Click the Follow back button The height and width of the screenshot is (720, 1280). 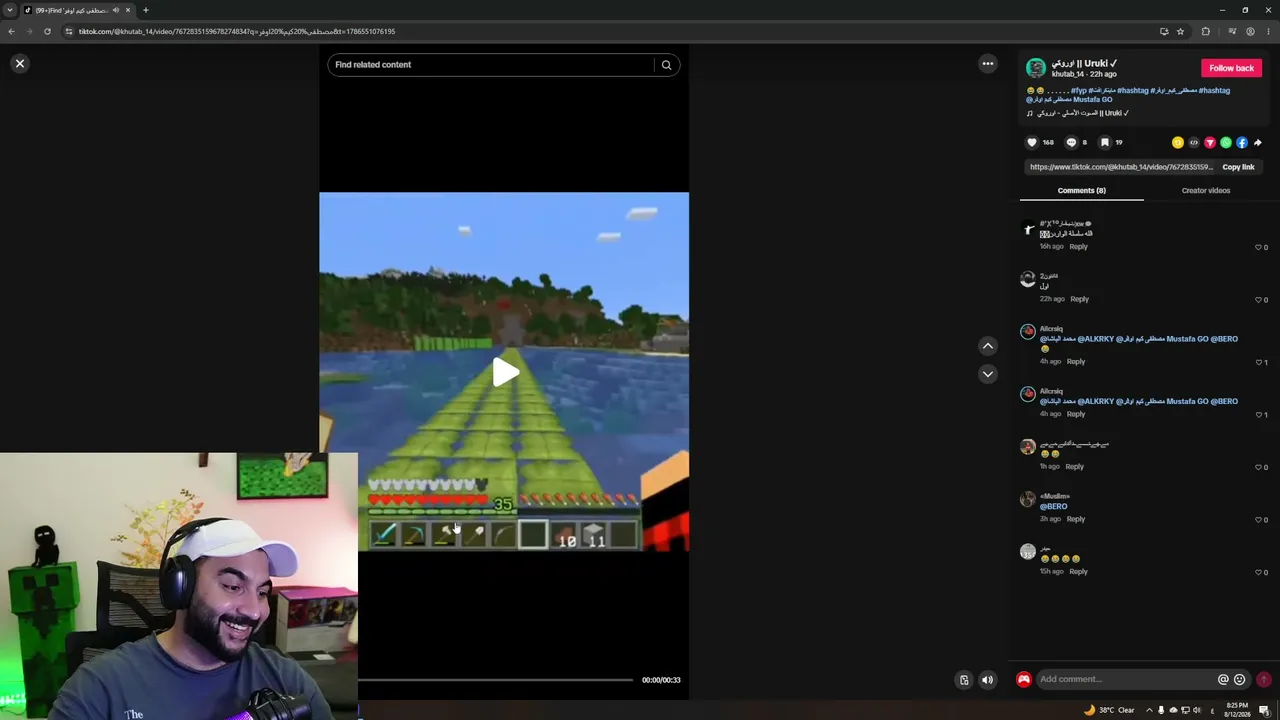tap(1231, 68)
